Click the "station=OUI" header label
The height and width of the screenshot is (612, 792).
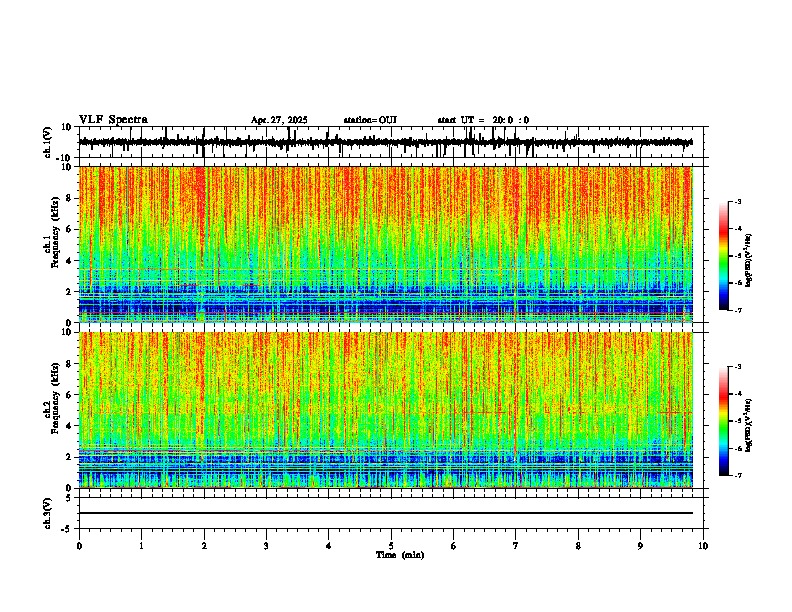(x=370, y=120)
